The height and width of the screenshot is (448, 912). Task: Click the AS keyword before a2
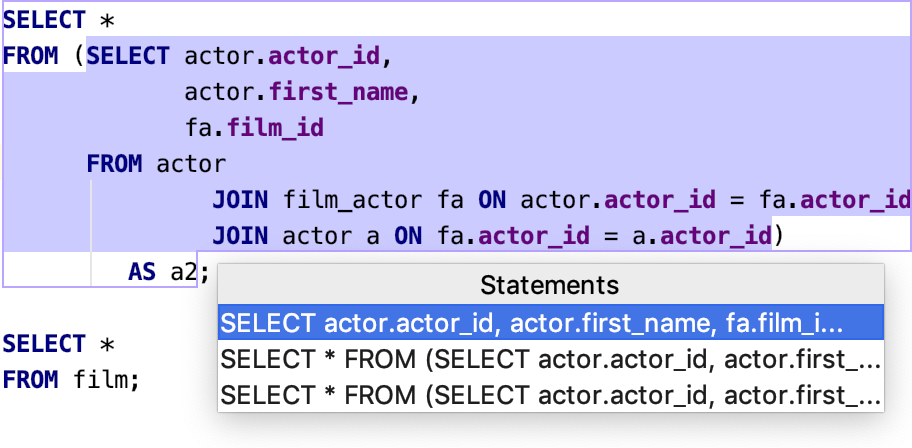(x=142, y=271)
